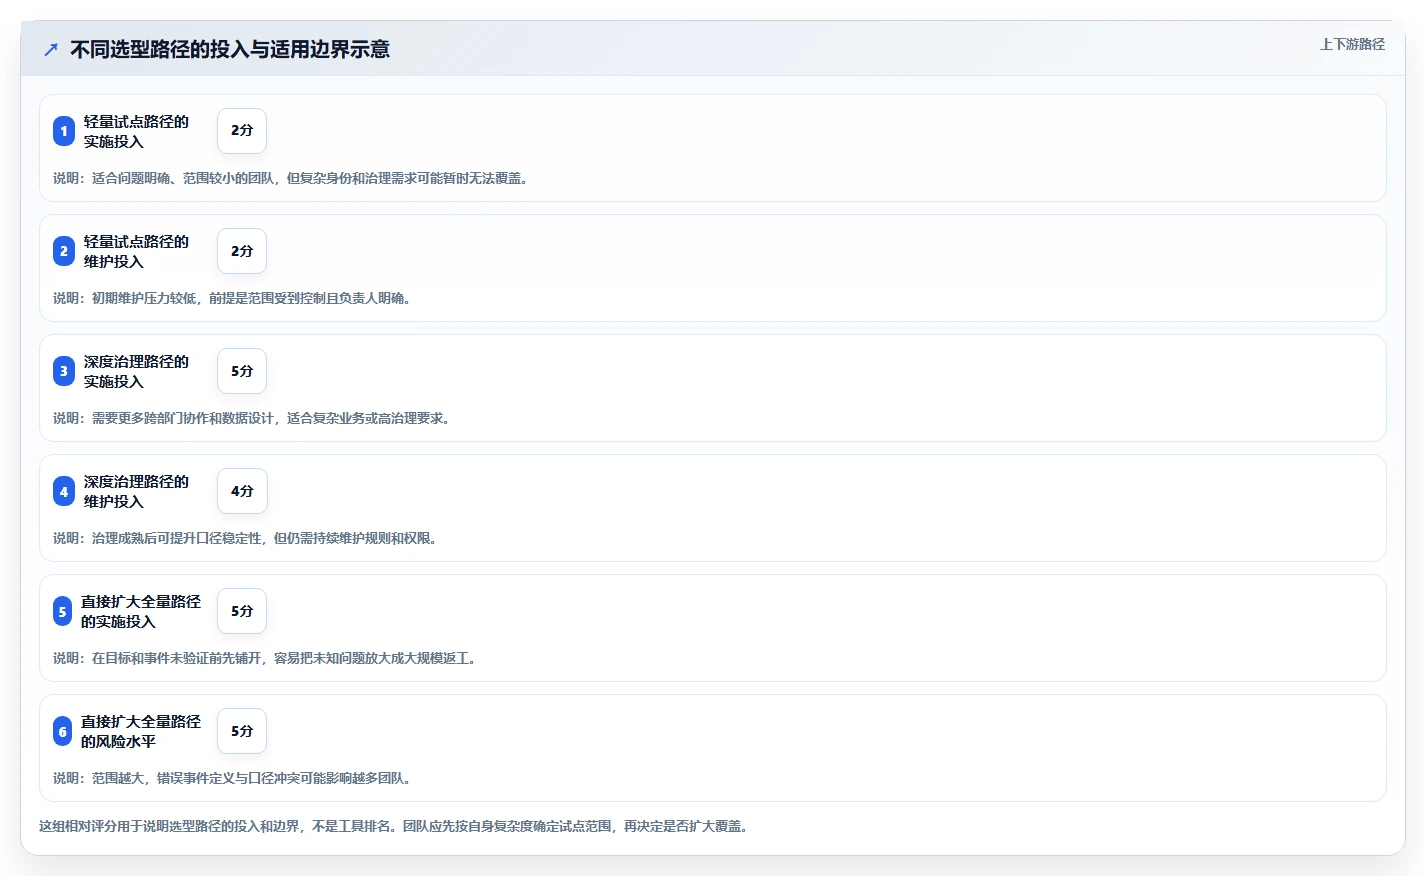
Task: Click the 2分 score for 轻量试点路径的维护投入
Action: click(242, 251)
